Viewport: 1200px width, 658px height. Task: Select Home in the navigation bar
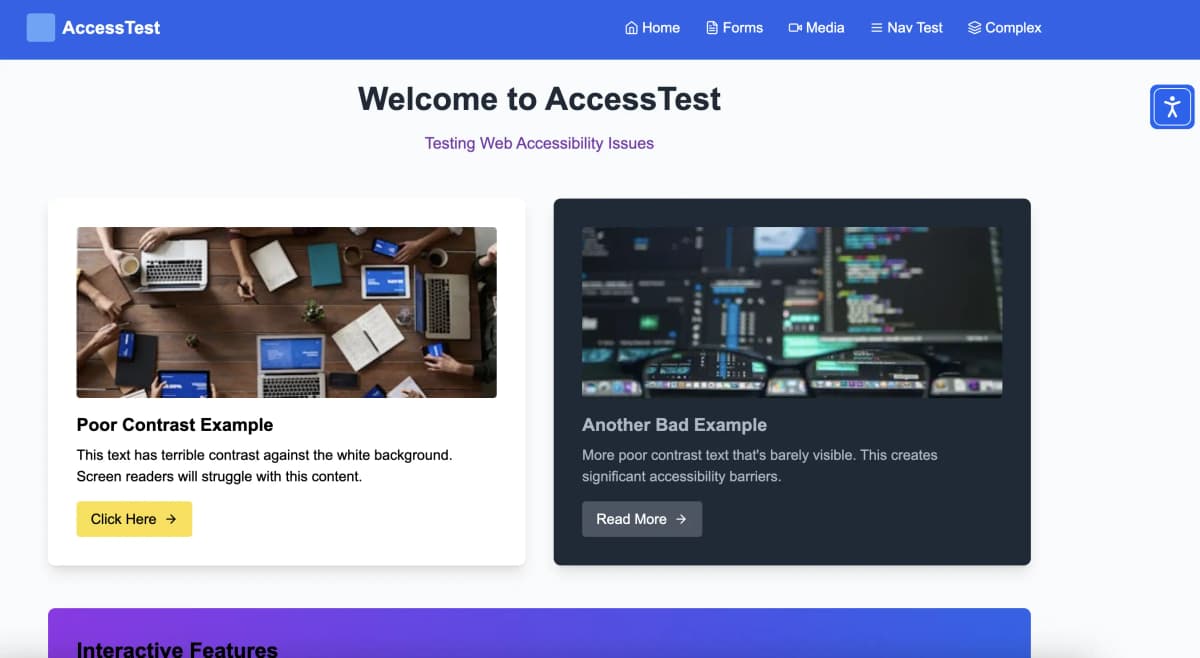pos(653,28)
